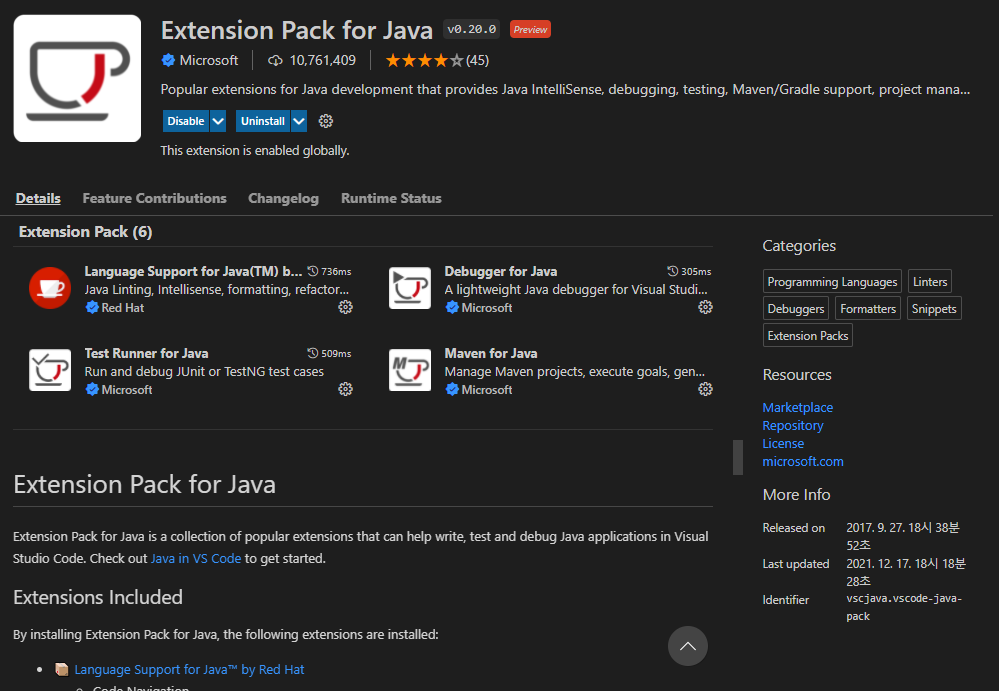Open the manage gear next to Uninstall
This screenshot has width=999, height=691.
tap(326, 121)
